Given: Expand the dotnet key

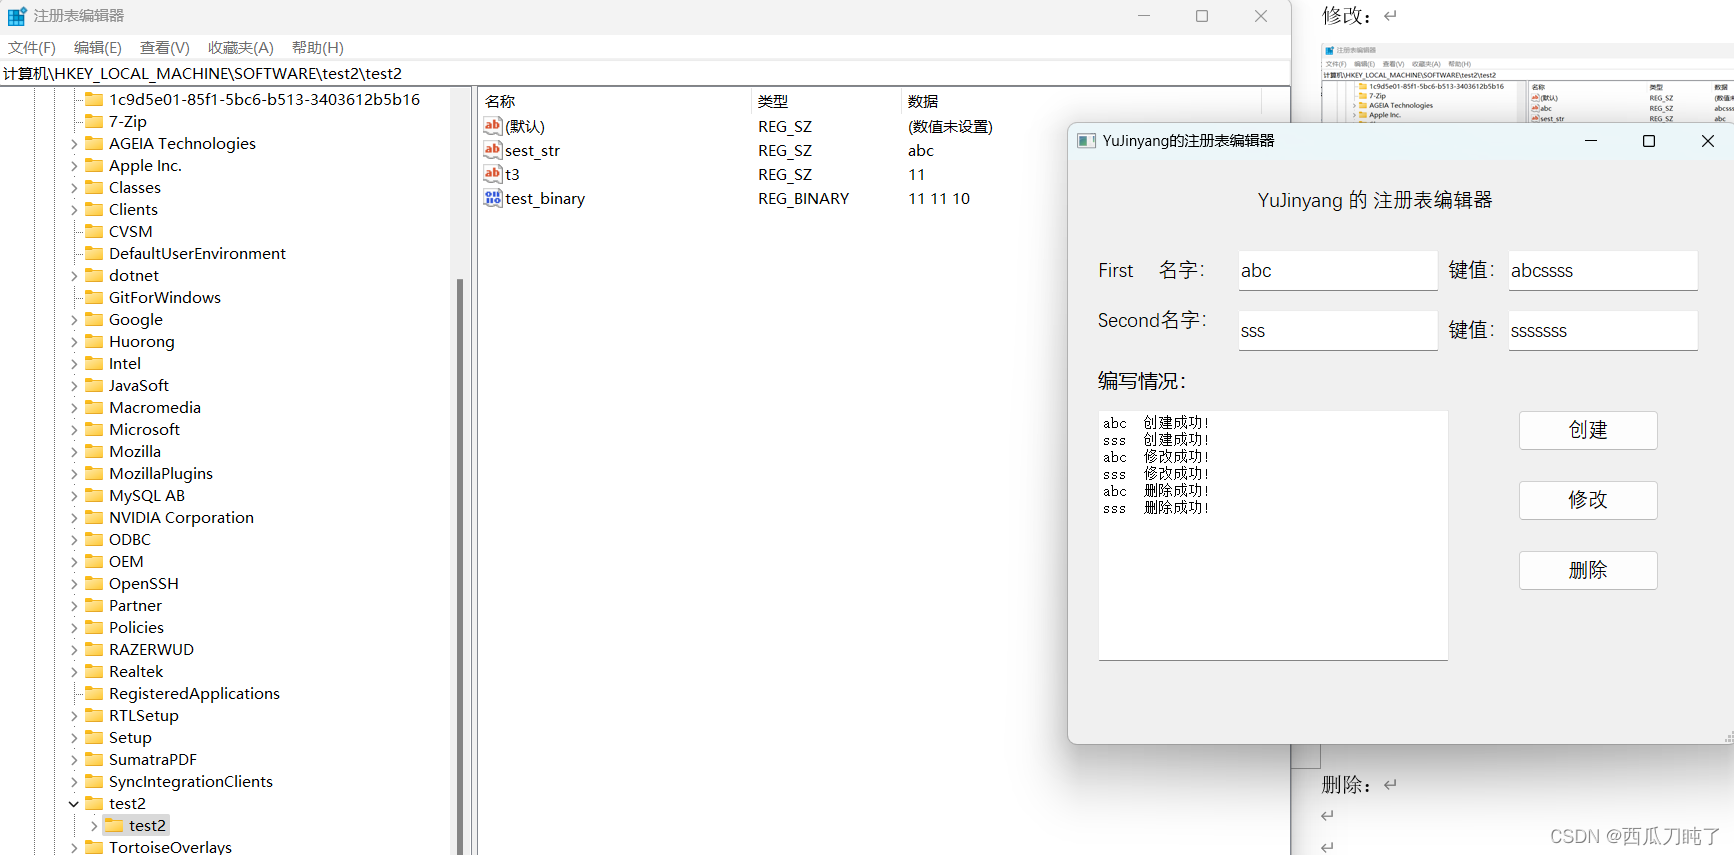Looking at the screenshot, I should [x=74, y=276].
